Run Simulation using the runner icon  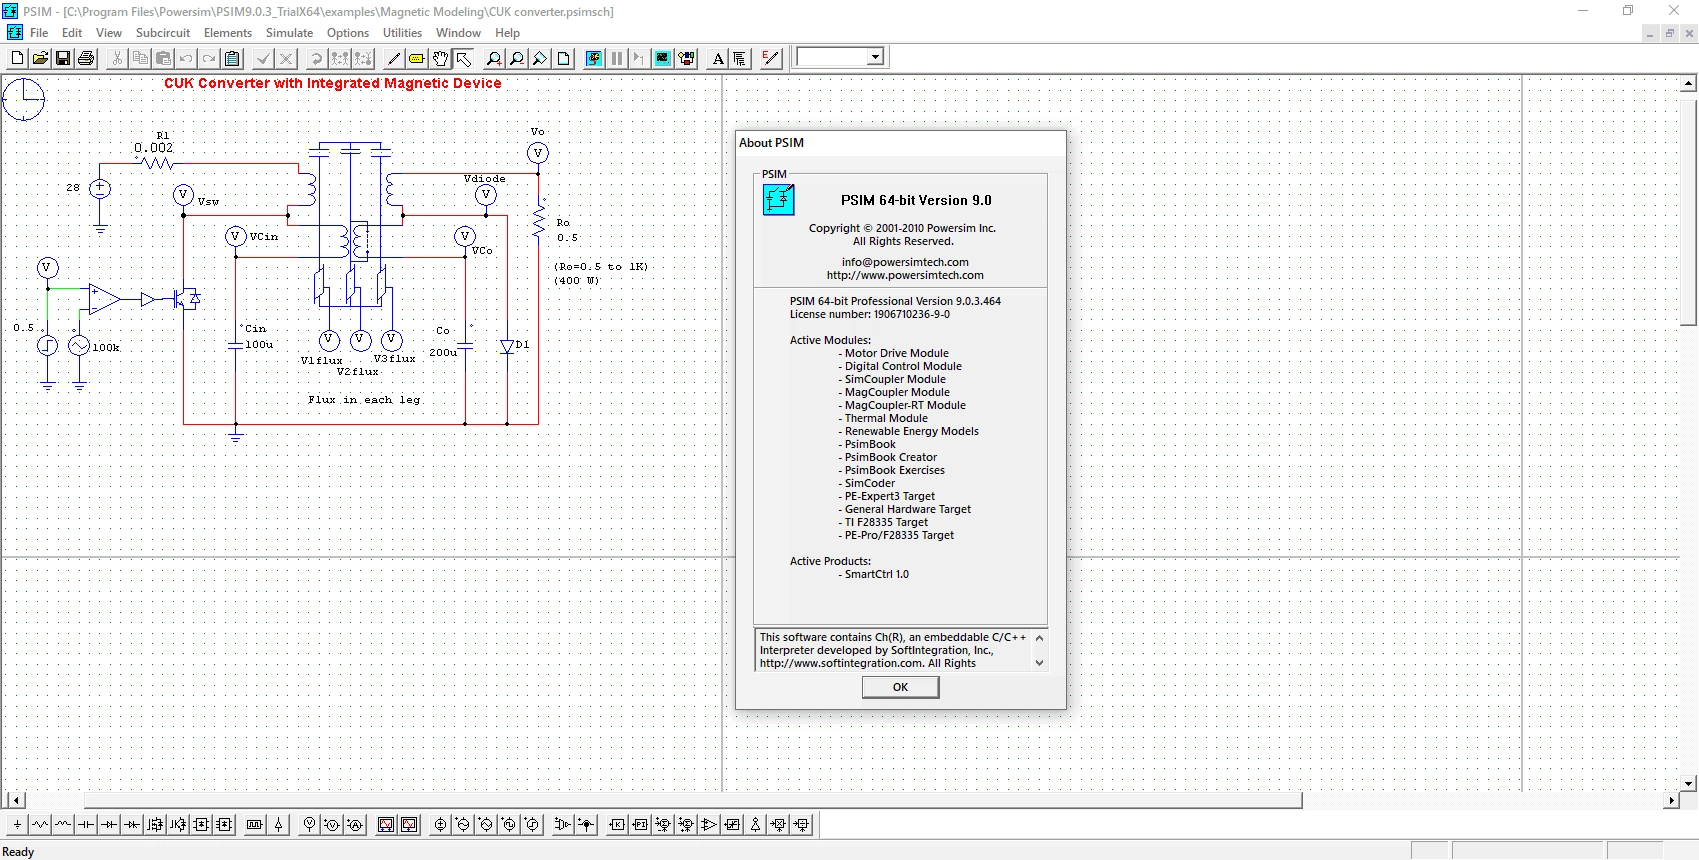(x=594, y=58)
